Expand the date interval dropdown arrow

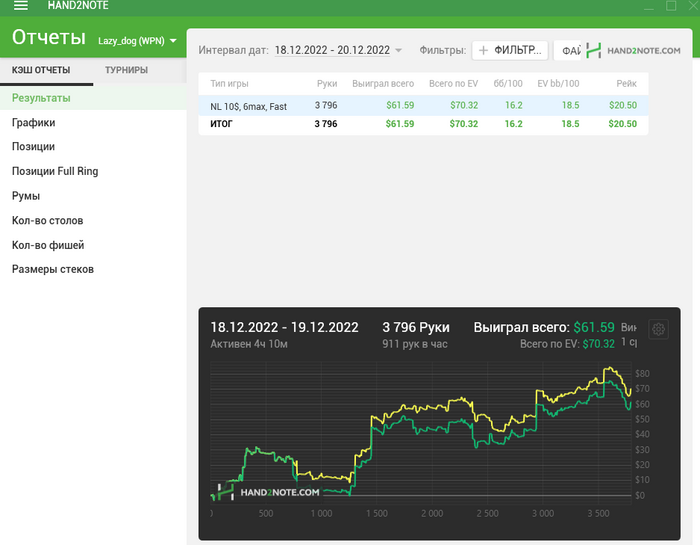[398, 50]
